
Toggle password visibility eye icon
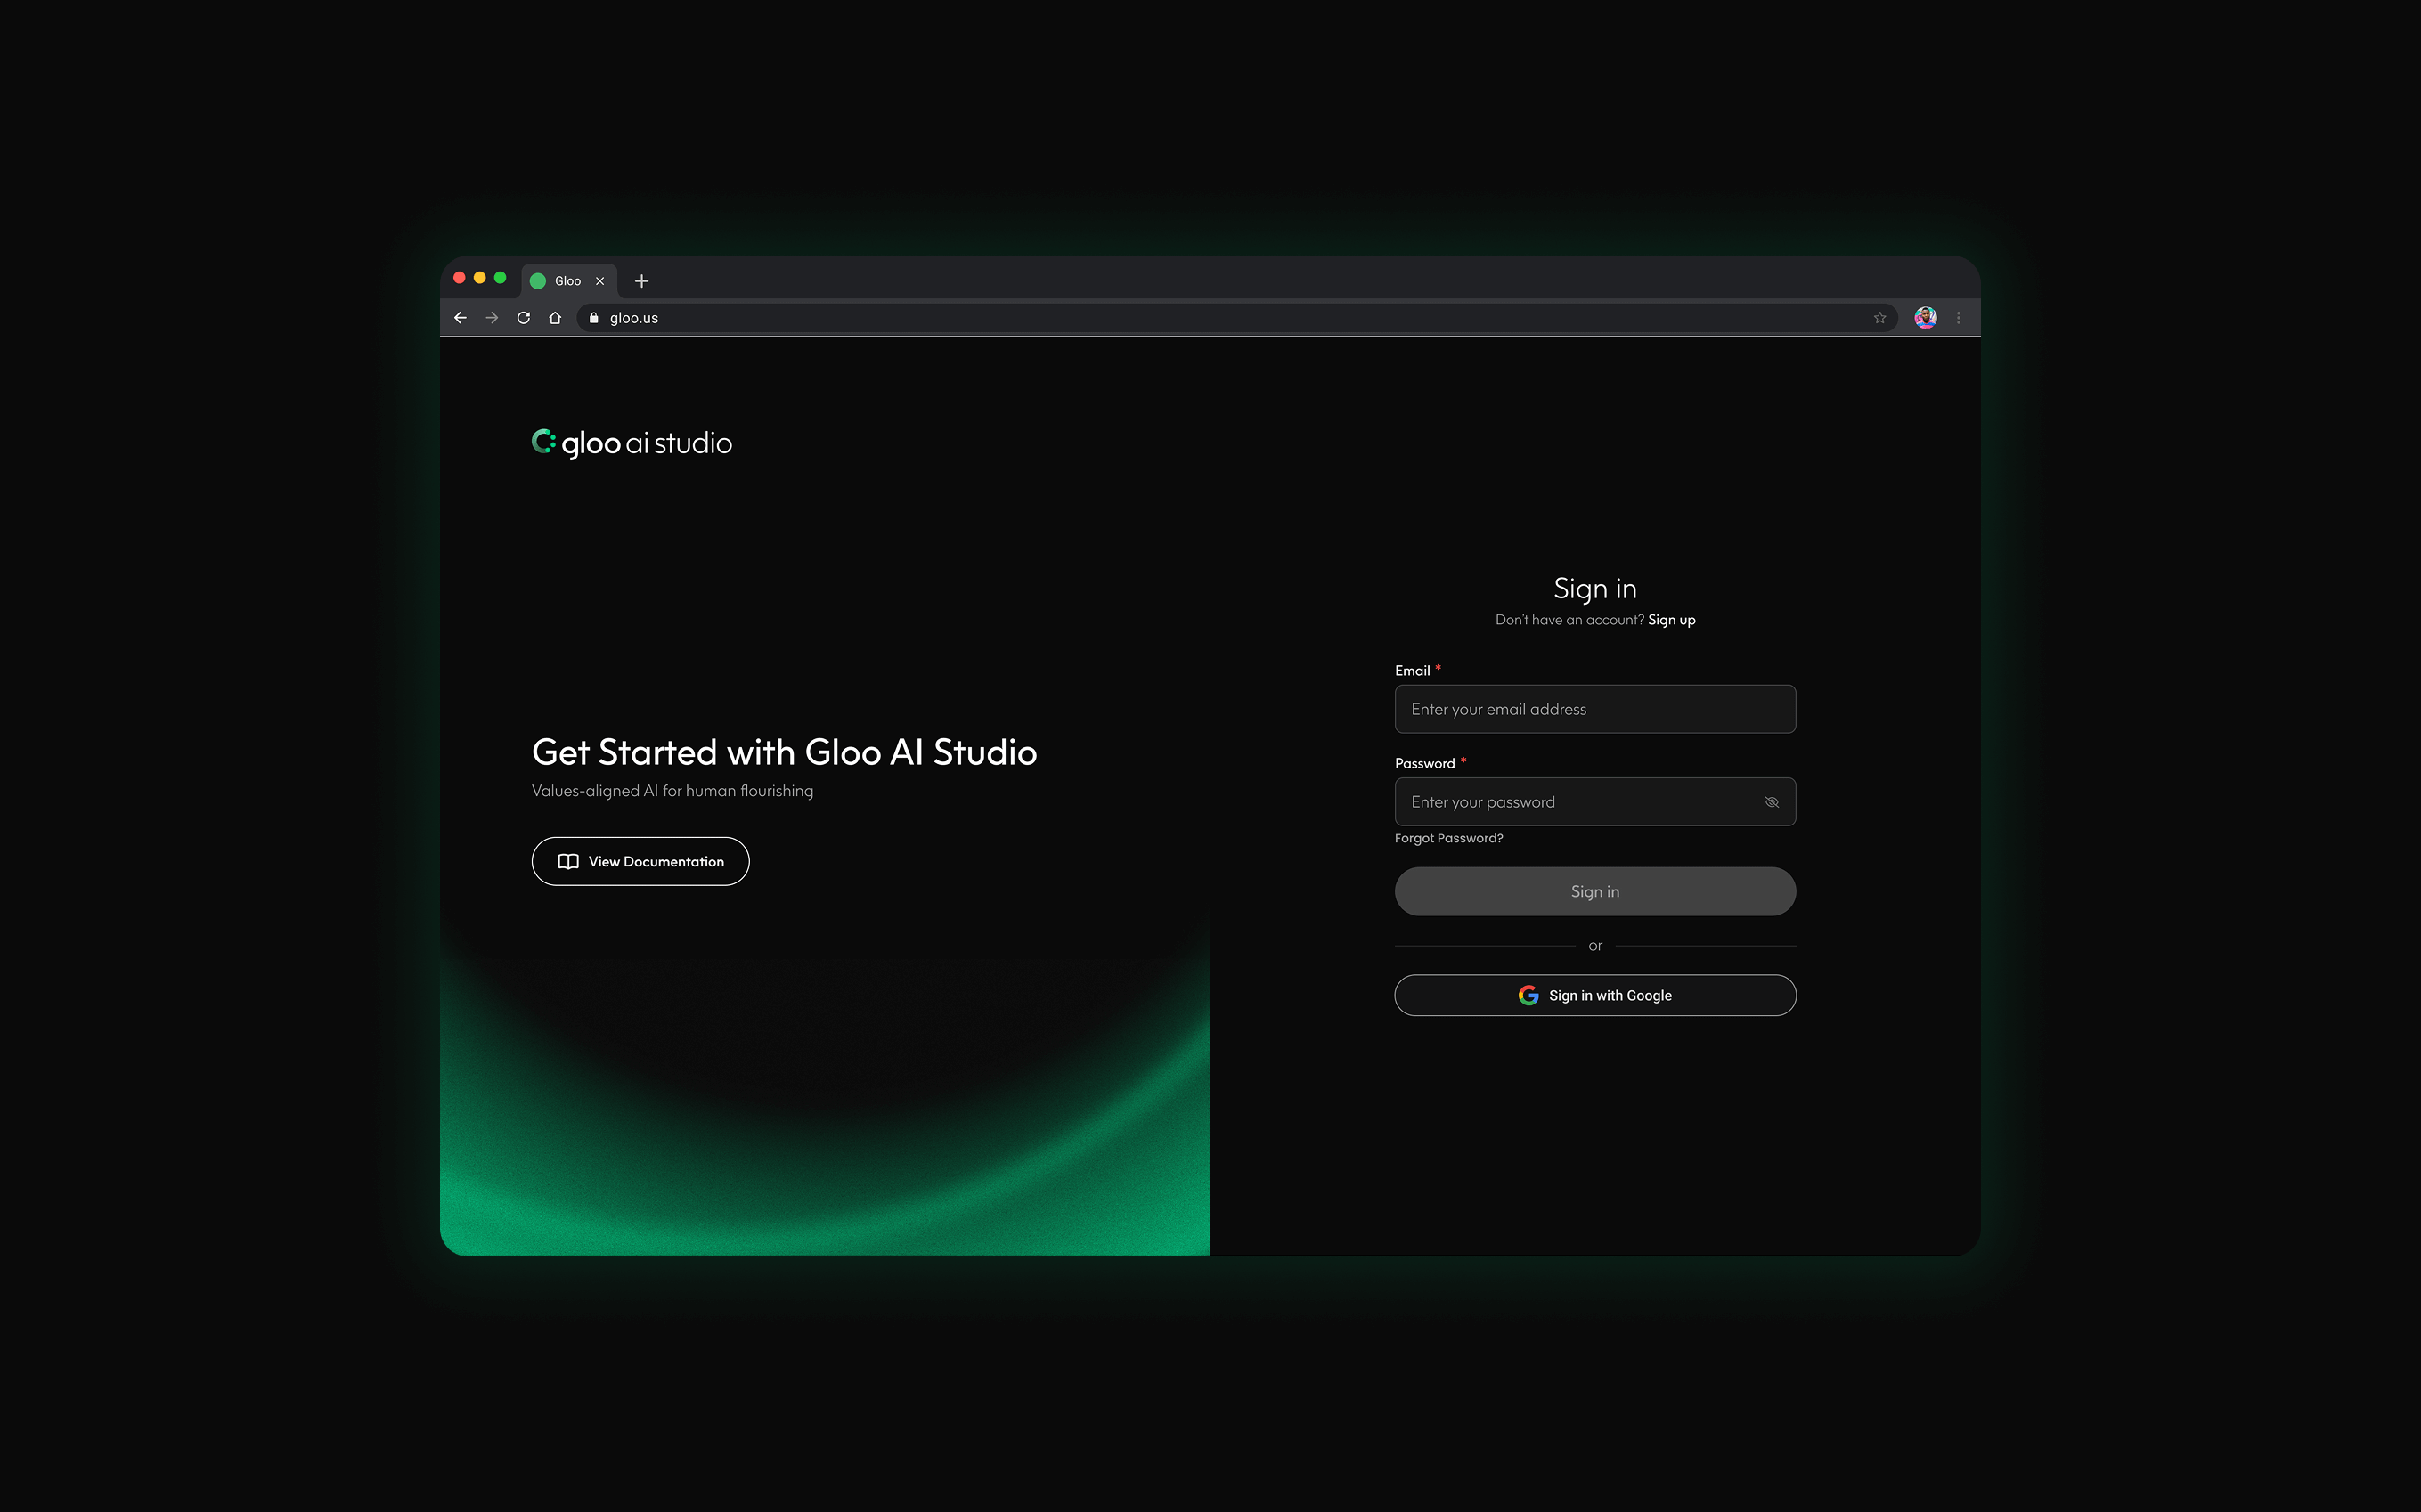click(1771, 802)
